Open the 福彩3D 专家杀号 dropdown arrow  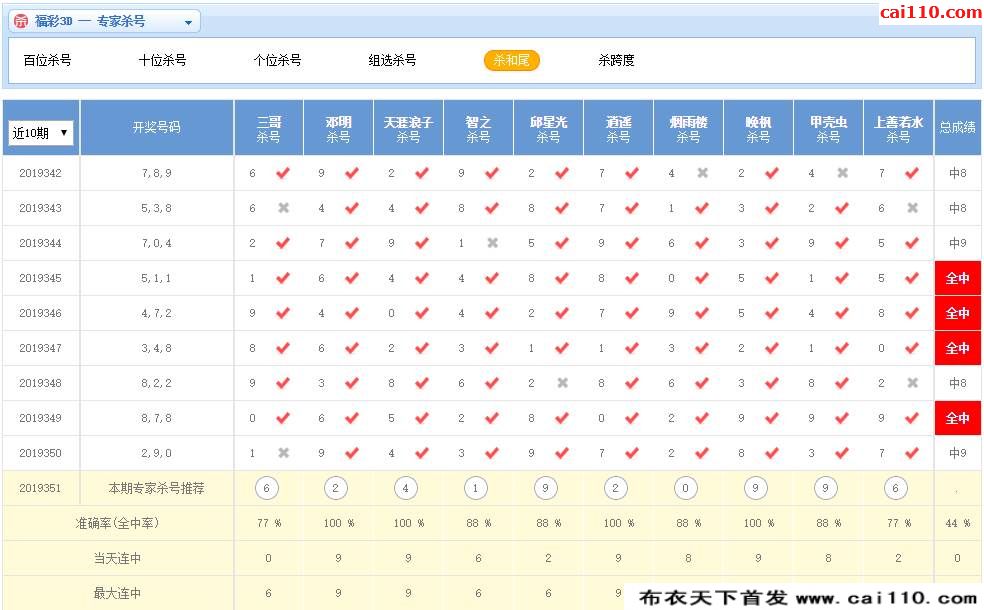tap(188, 23)
